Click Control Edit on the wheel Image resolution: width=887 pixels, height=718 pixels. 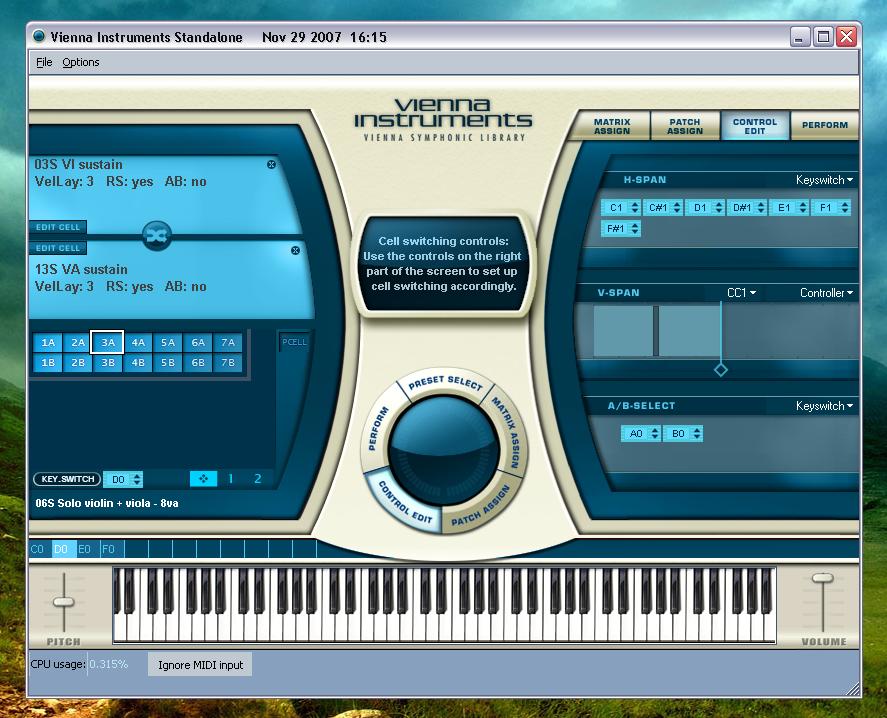(405, 502)
